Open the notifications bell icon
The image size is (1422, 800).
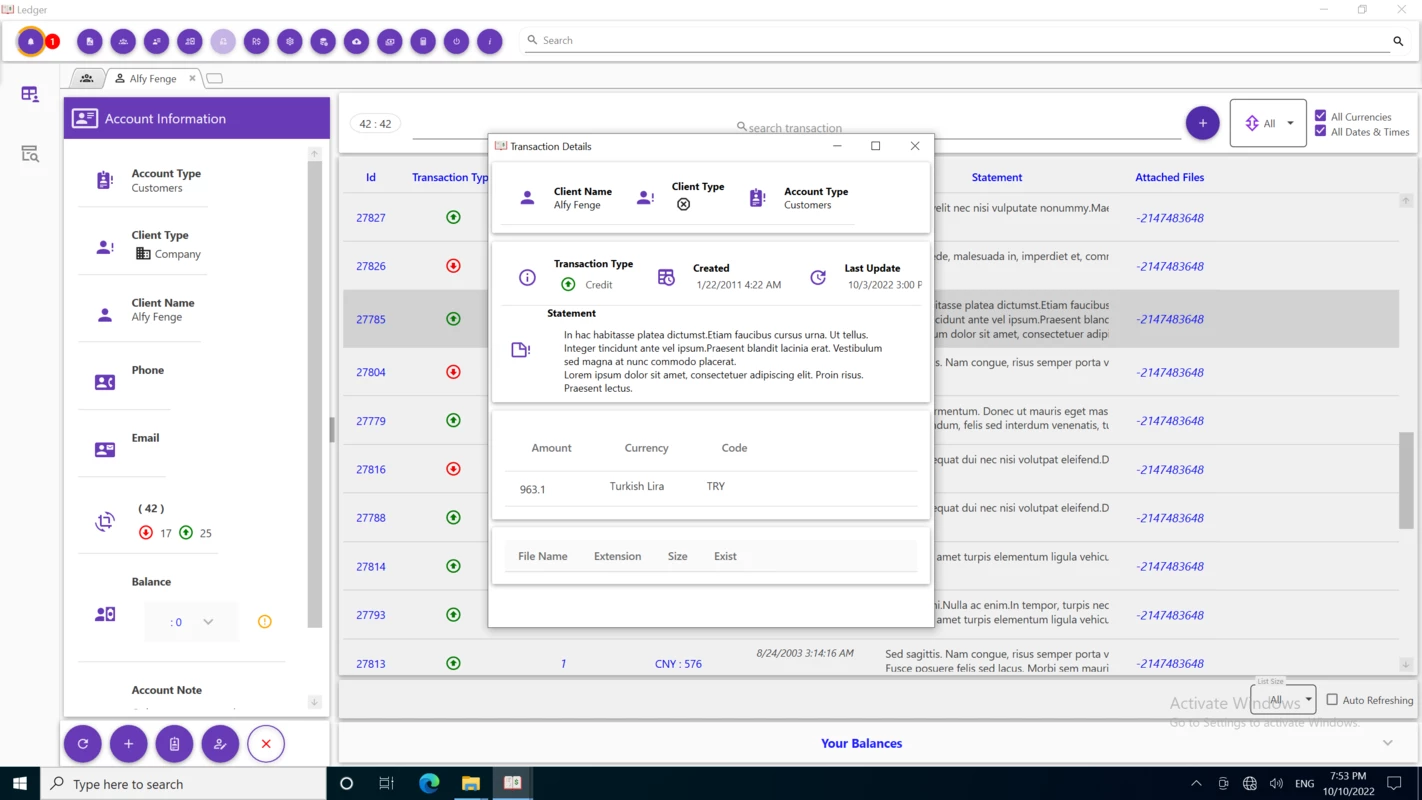[31, 41]
